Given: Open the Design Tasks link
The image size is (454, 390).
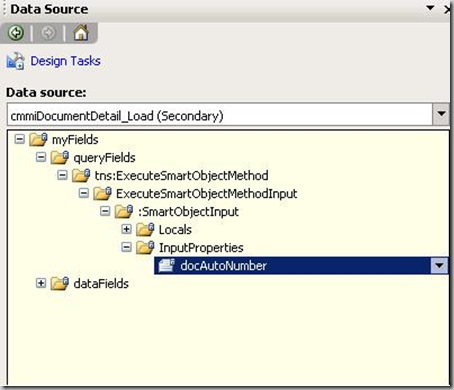Looking at the screenshot, I should (x=65, y=61).
